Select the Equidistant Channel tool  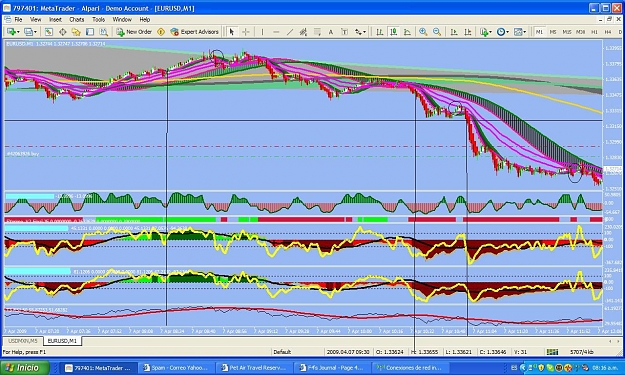[303, 32]
